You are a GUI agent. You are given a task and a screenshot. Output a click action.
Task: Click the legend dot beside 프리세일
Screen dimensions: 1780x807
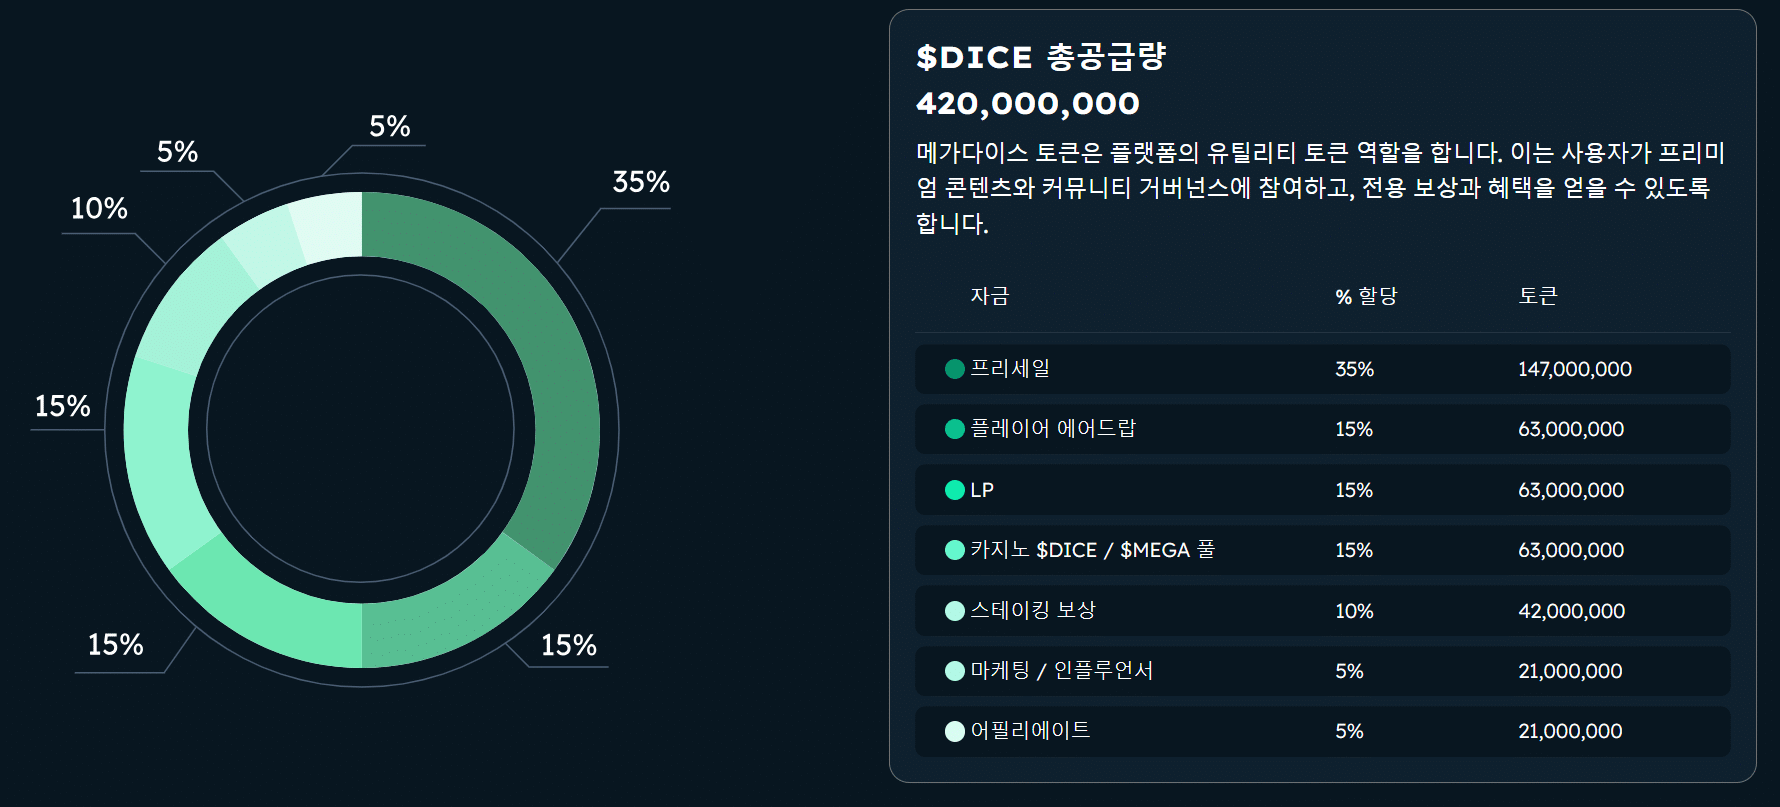click(955, 369)
